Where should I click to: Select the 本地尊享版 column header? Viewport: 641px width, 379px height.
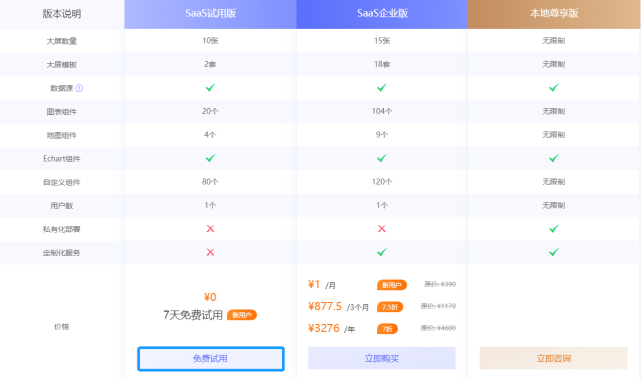[554, 14]
